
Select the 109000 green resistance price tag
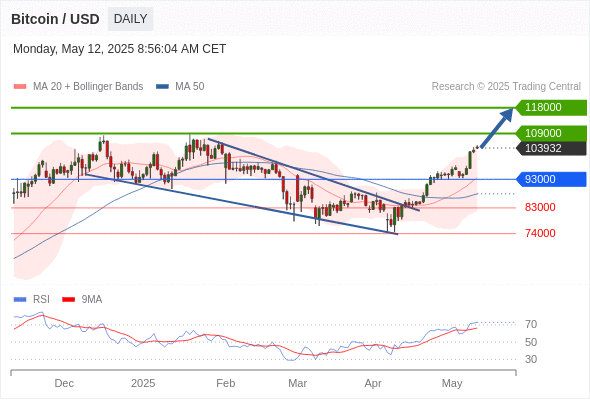click(551, 133)
